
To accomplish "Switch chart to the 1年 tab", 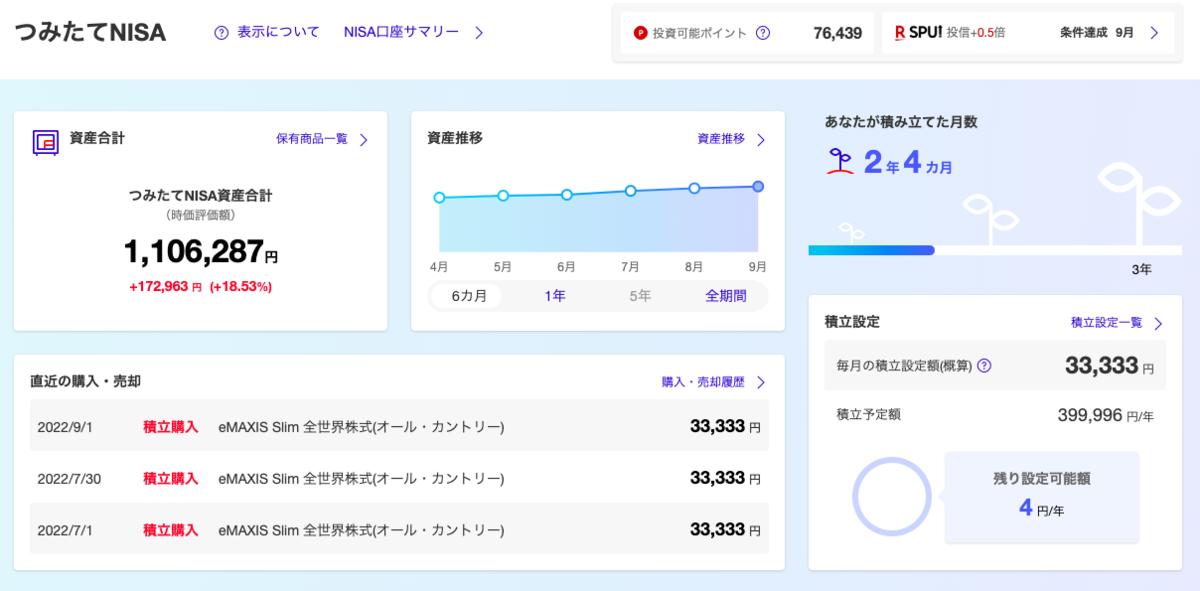I will click(555, 296).
